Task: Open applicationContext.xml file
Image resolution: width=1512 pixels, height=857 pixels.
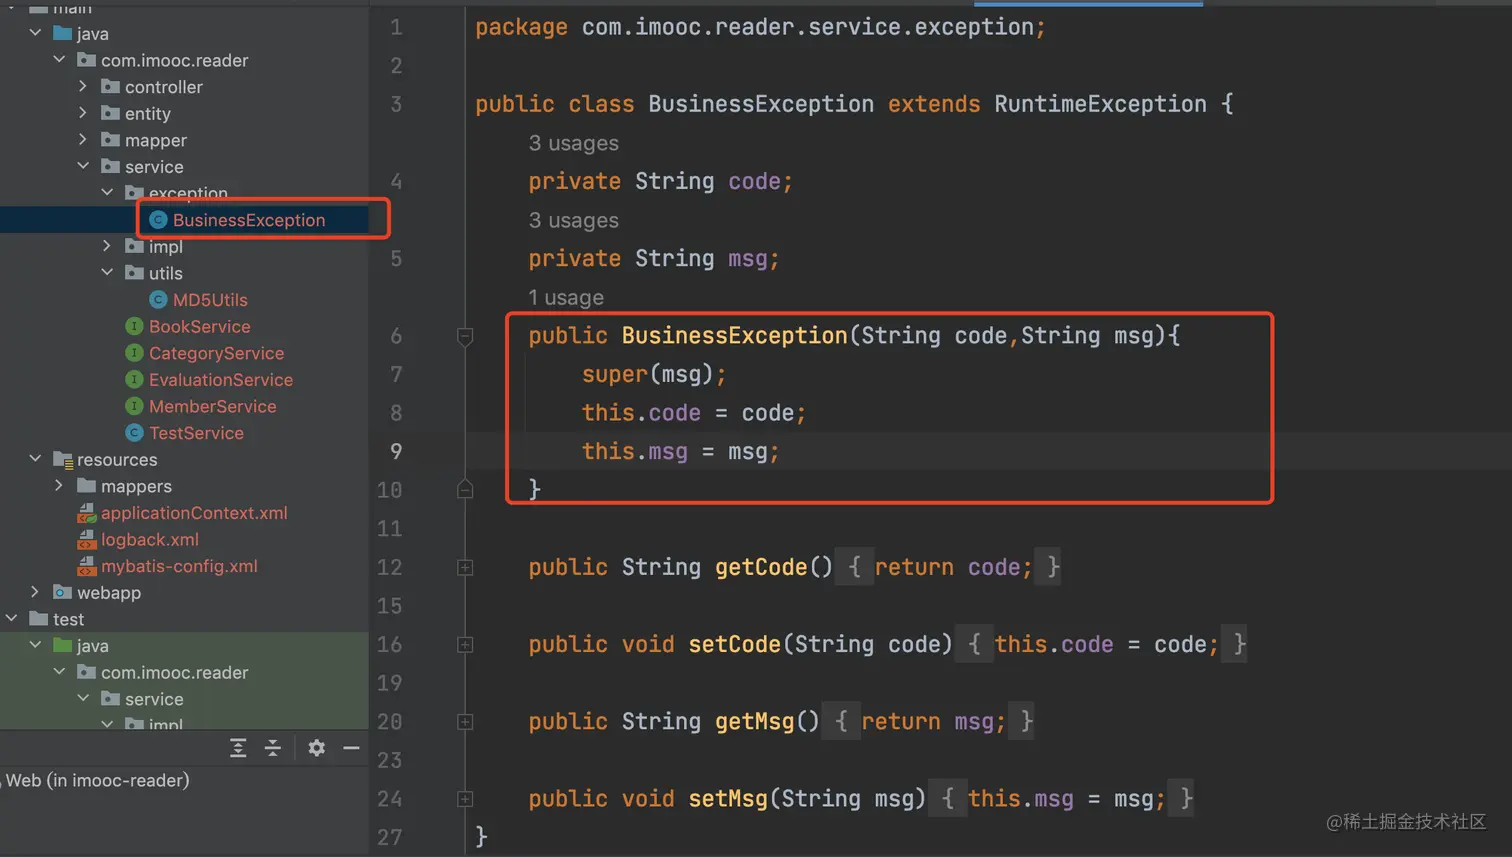Action: pos(194,513)
